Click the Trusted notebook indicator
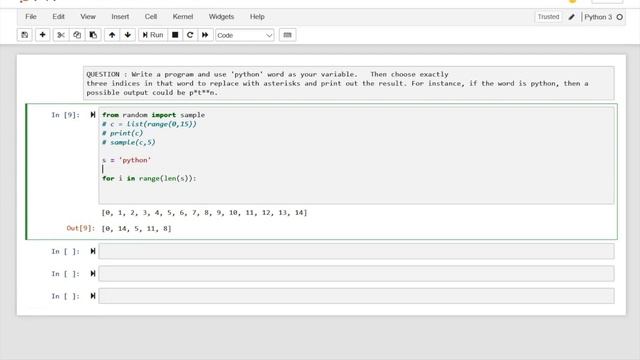Screen dimensions: 640x360 [548, 17]
